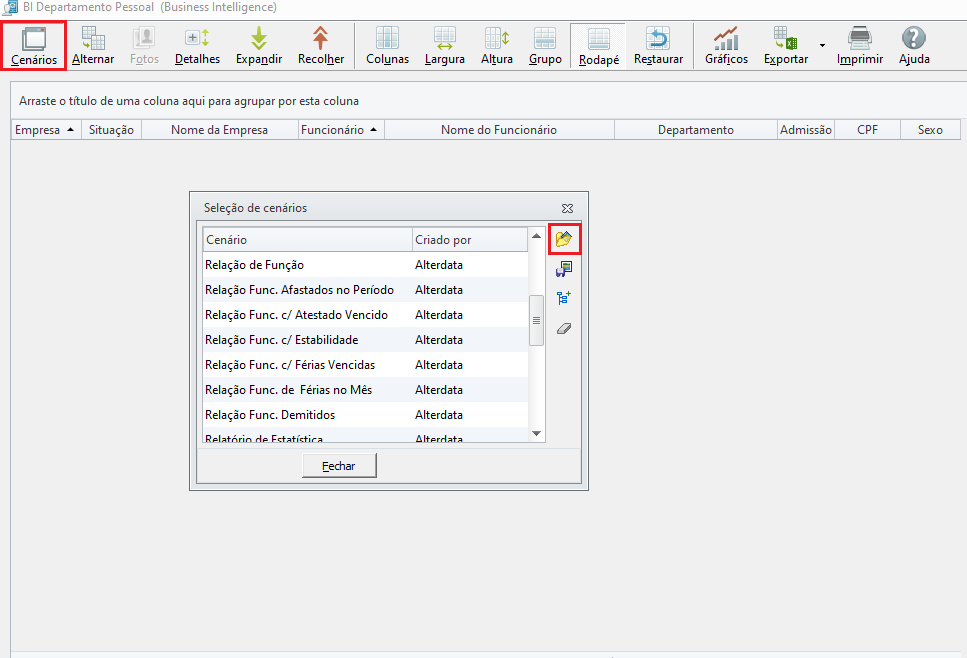Open the Cenários toolbar button
967x658 pixels.
click(x=34, y=46)
